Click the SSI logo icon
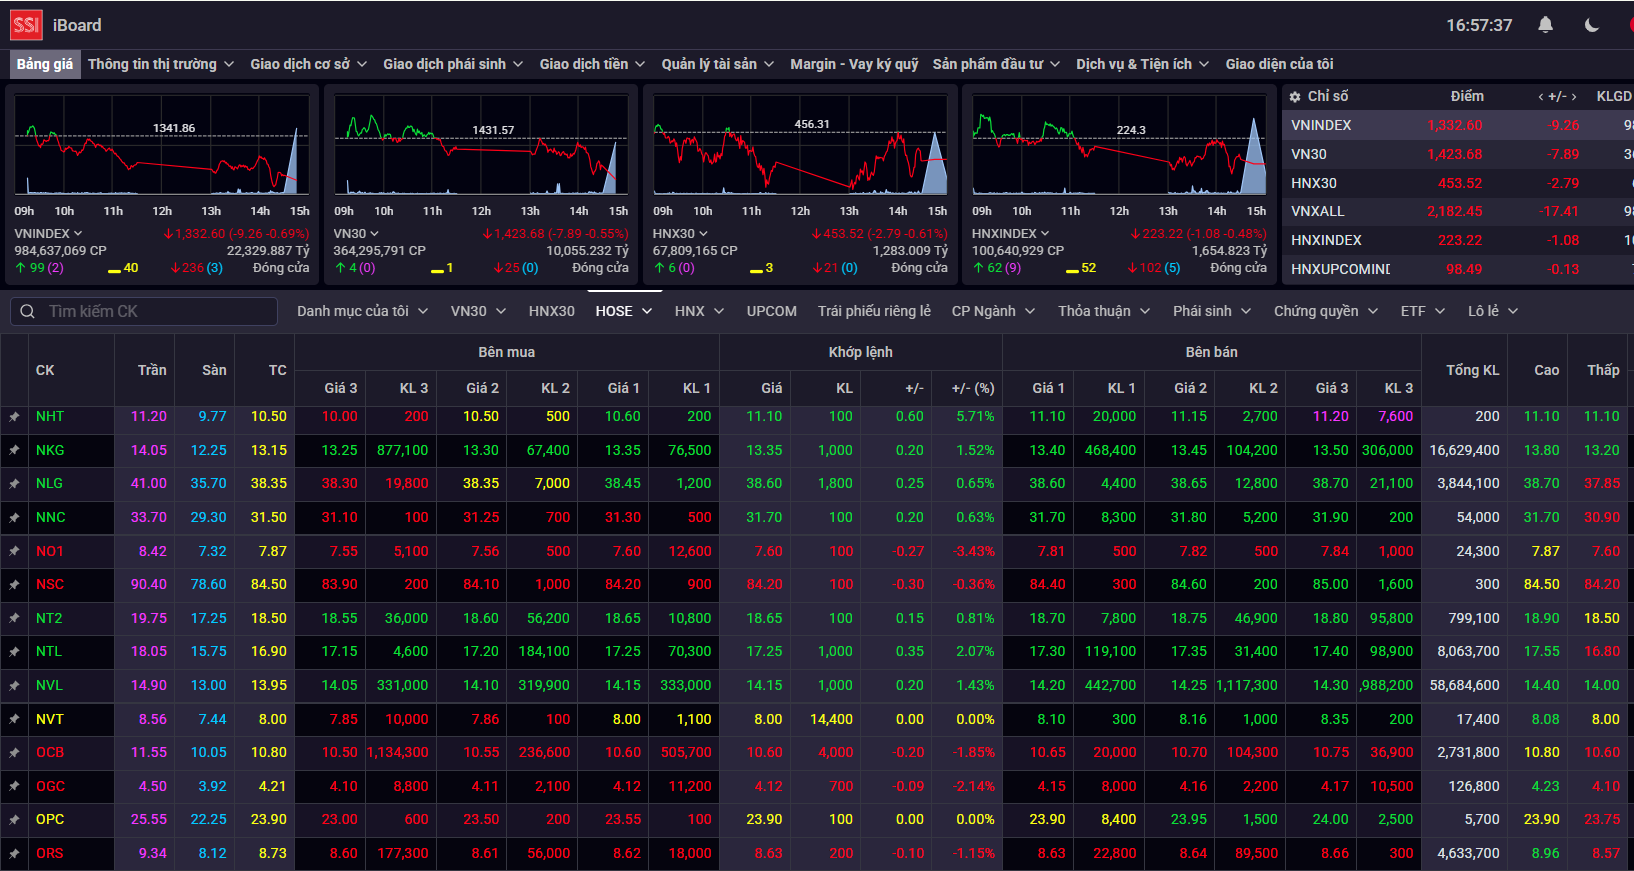The width and height of the screenshot is (1634, 871). tap(26, 25)
